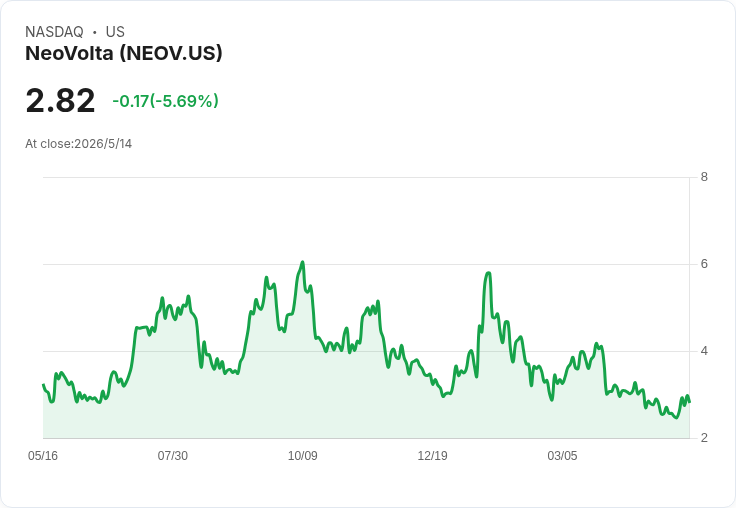Click the At close 2026/5/14 date text
The height and width of the screenshot is (508, 736).
click(x=78, y=144)
